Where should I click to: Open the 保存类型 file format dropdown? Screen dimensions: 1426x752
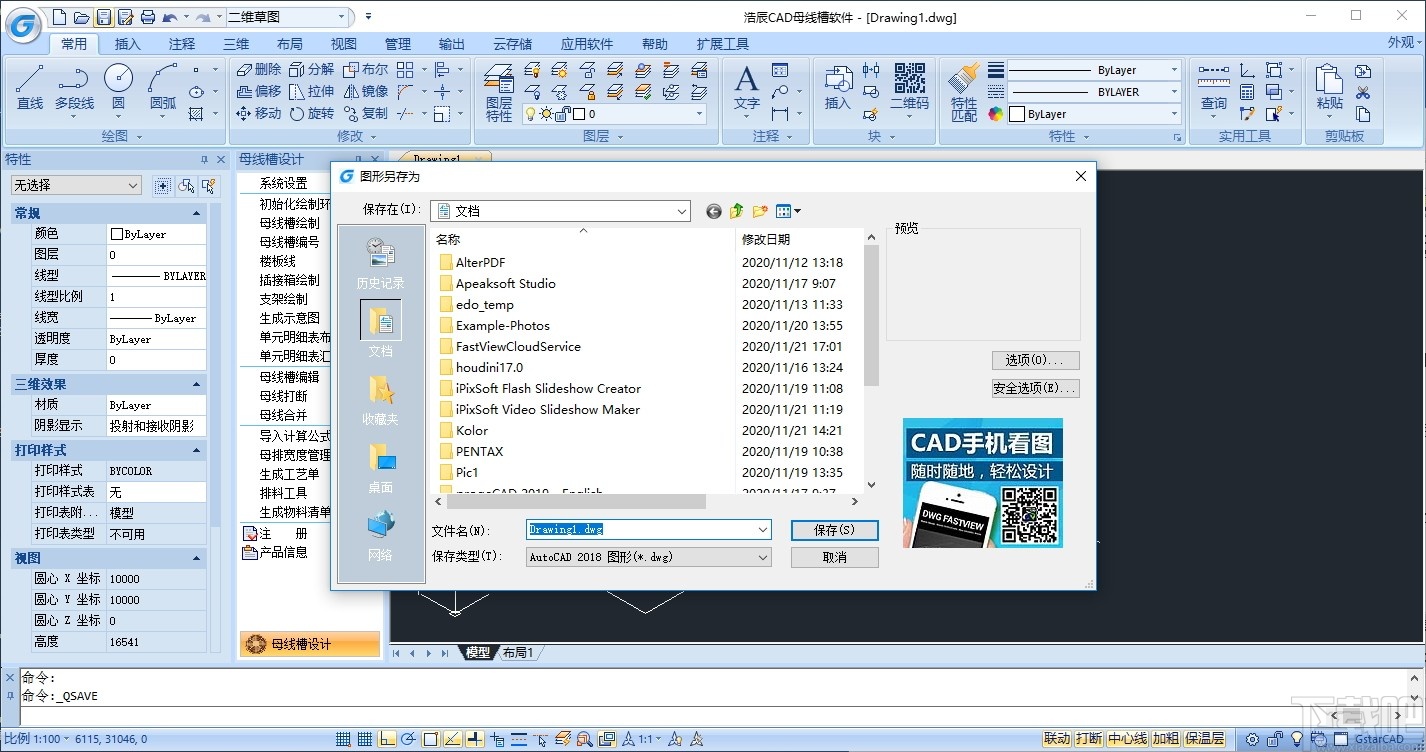763,555
